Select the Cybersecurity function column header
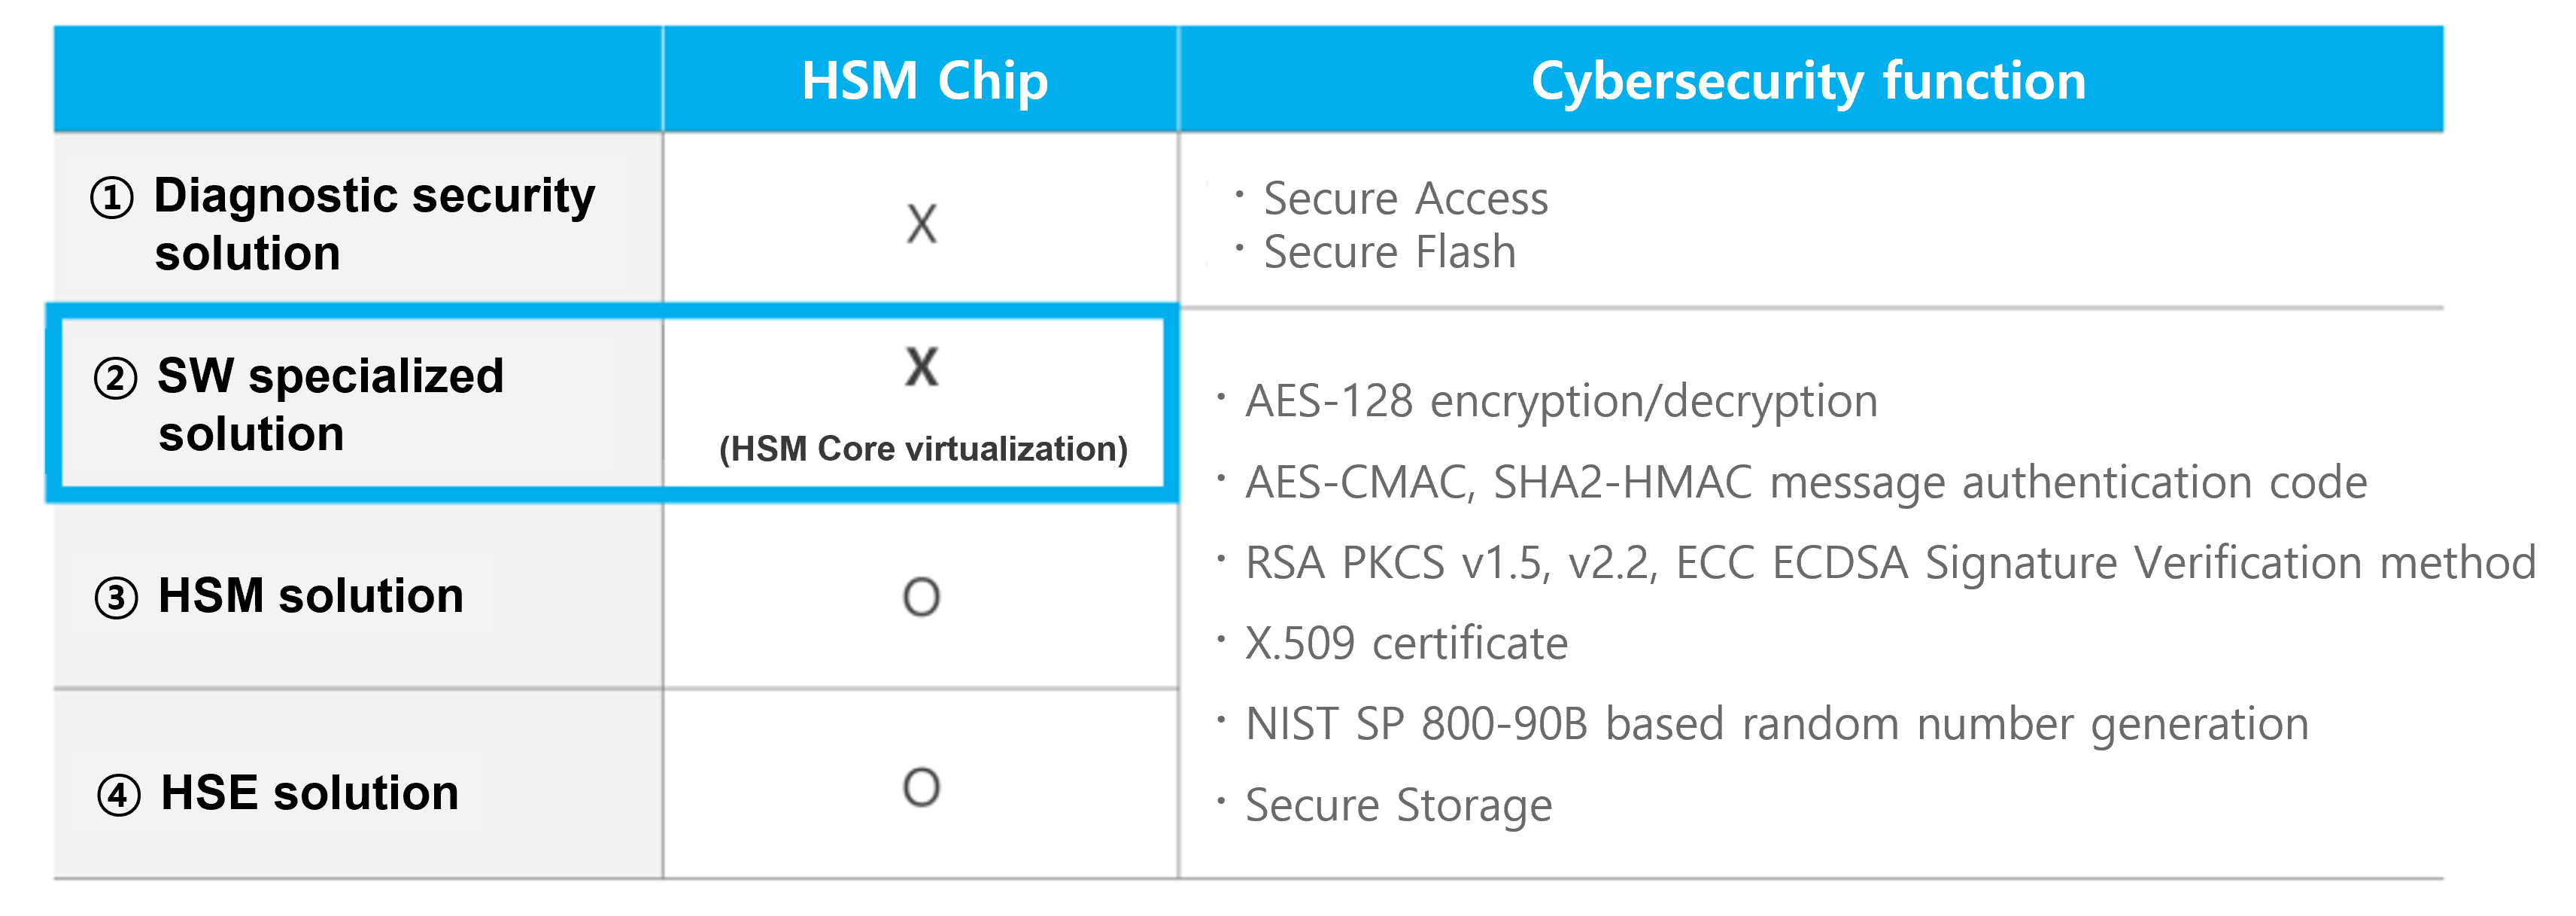Screen dimensions: 2576x916 [x=1808, y=81]
